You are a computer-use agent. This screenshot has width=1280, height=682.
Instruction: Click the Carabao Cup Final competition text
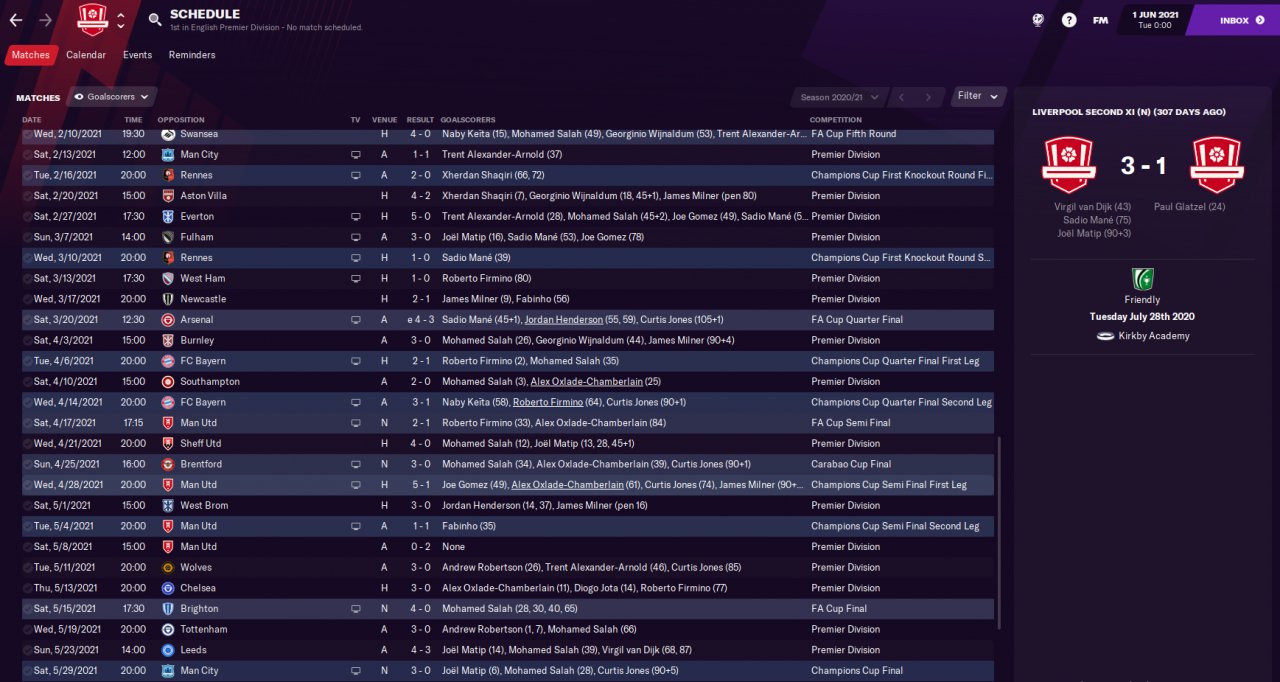tap(851, 464)
